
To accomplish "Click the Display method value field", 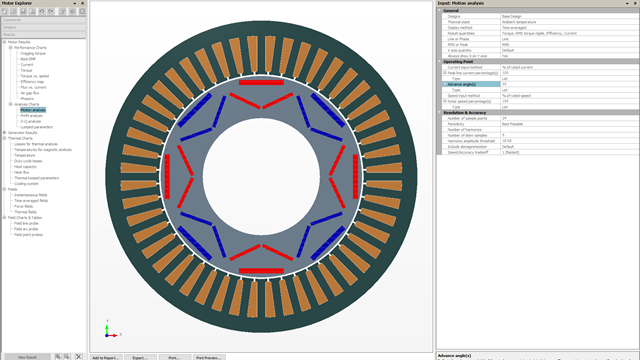I will point(570,28).
